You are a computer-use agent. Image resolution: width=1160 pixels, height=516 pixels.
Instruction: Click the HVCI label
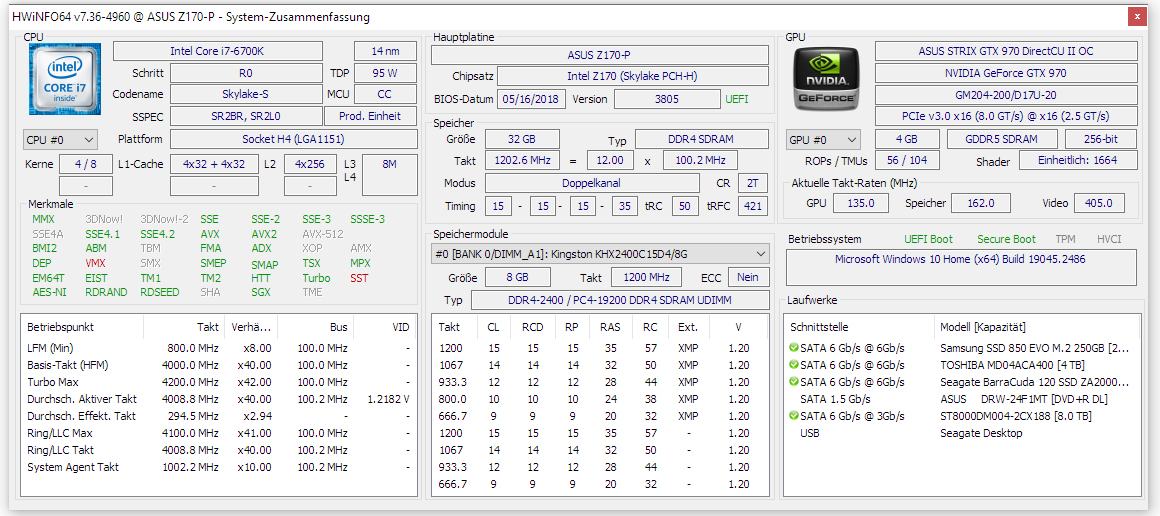(1109, 239)
